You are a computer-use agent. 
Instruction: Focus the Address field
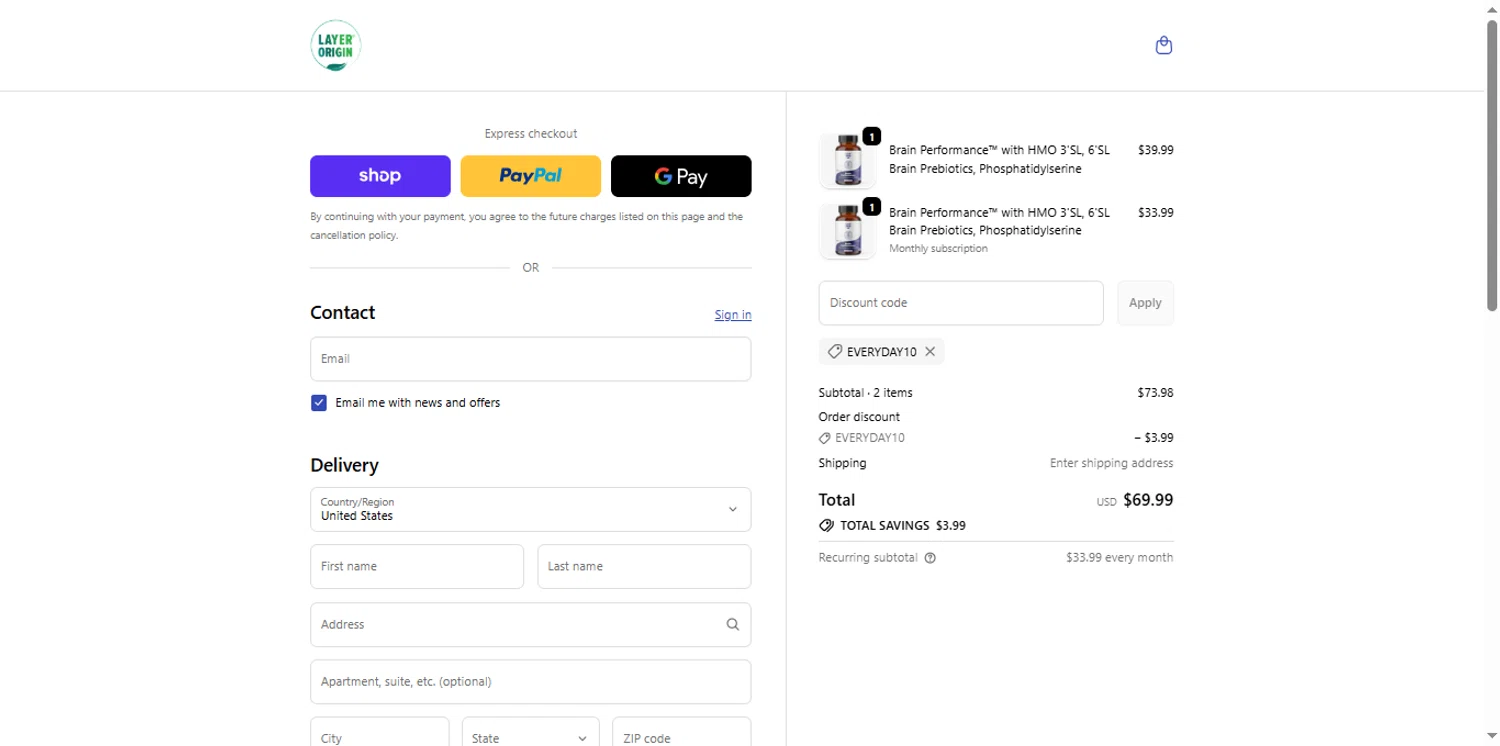[x=531, y=624]
